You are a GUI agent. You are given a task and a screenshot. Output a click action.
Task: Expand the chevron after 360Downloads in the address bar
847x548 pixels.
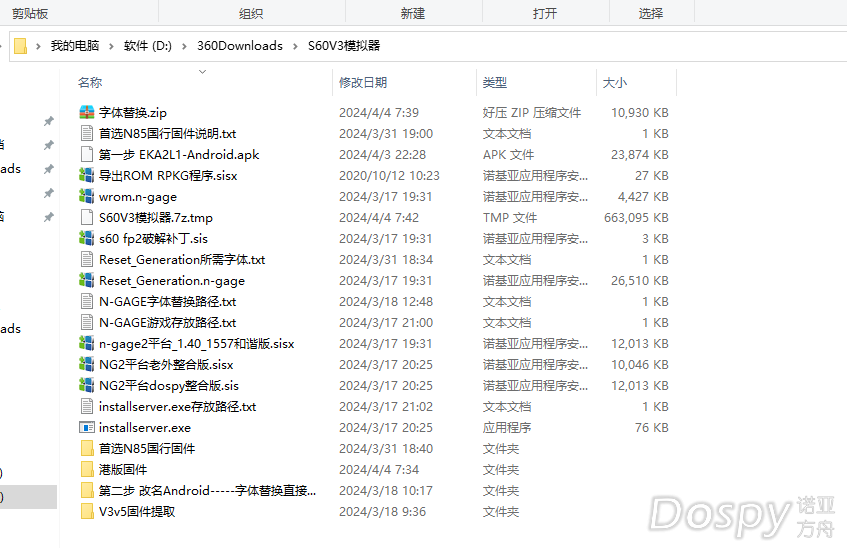[x=295, y=46]
